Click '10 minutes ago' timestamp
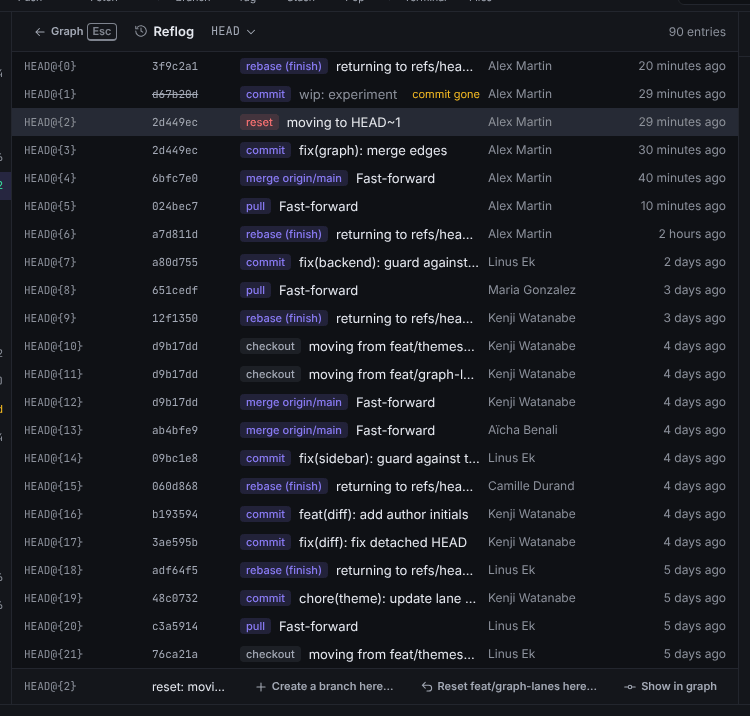 (x=683, y=206)
